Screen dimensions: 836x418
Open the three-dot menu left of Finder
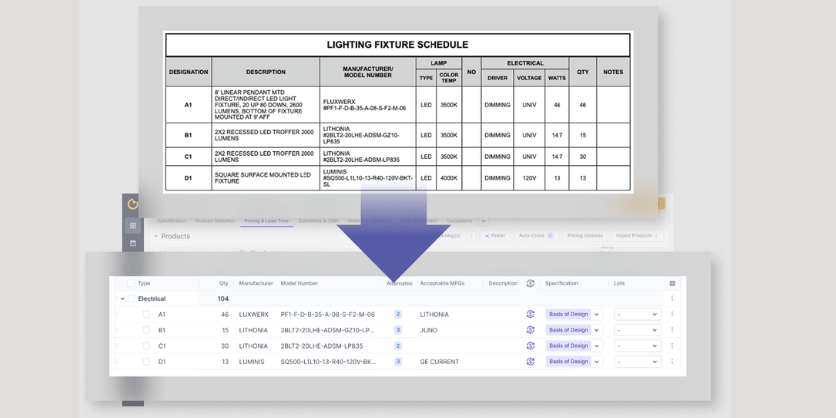[x=471, y=235]
